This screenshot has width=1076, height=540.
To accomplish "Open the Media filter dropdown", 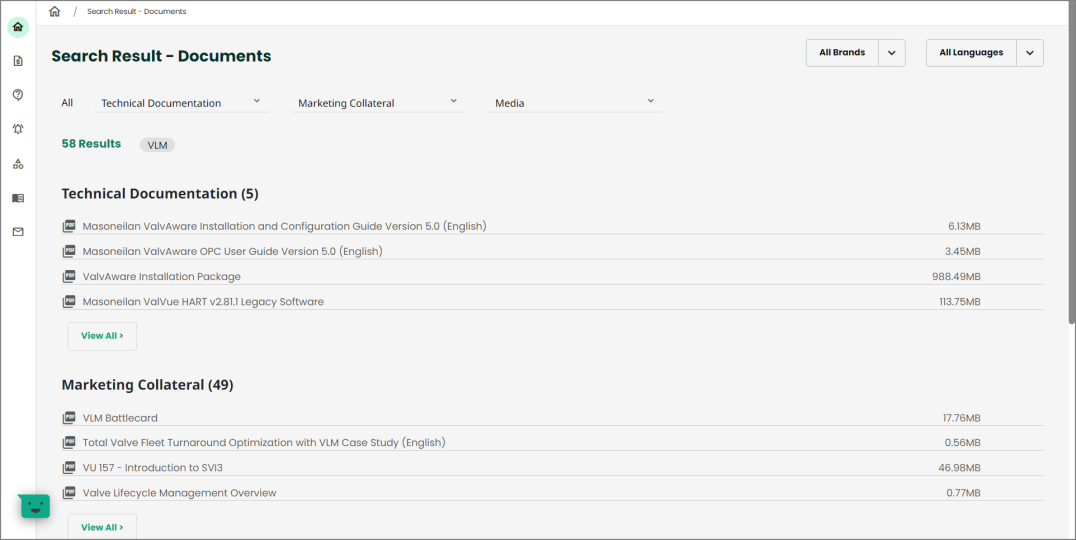I will pyautogui.click(x=574, y=103).
